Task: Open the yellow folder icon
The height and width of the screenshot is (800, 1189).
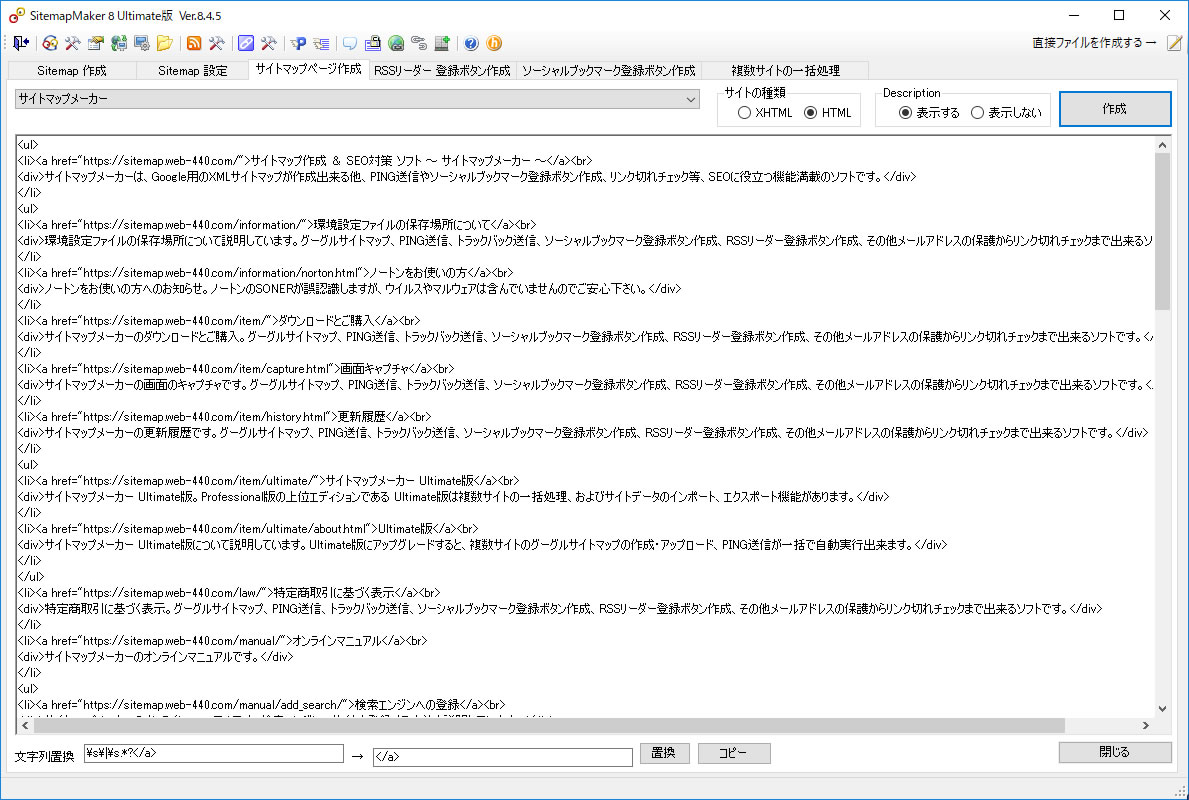Action: 165,43
